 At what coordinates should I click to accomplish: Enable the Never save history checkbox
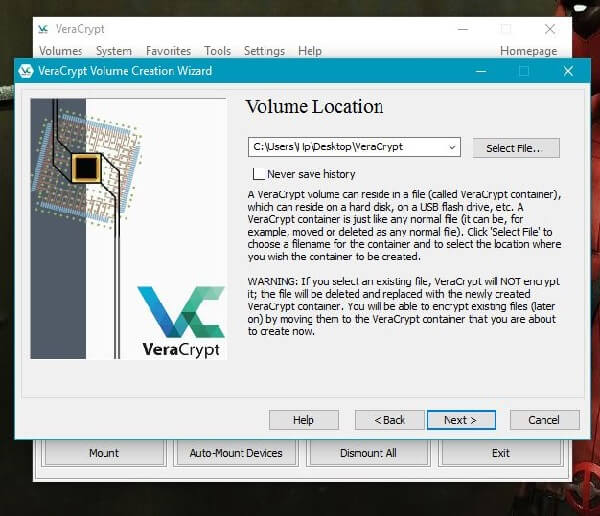[259, 174]
